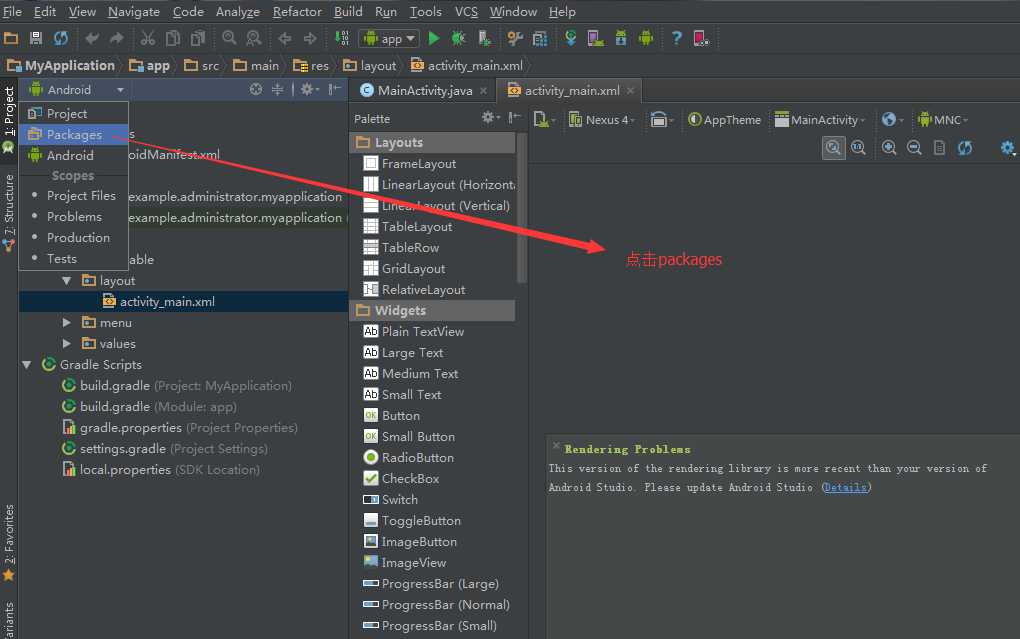
Task: Navigate back with the left arrow icon
Action: 285,38
